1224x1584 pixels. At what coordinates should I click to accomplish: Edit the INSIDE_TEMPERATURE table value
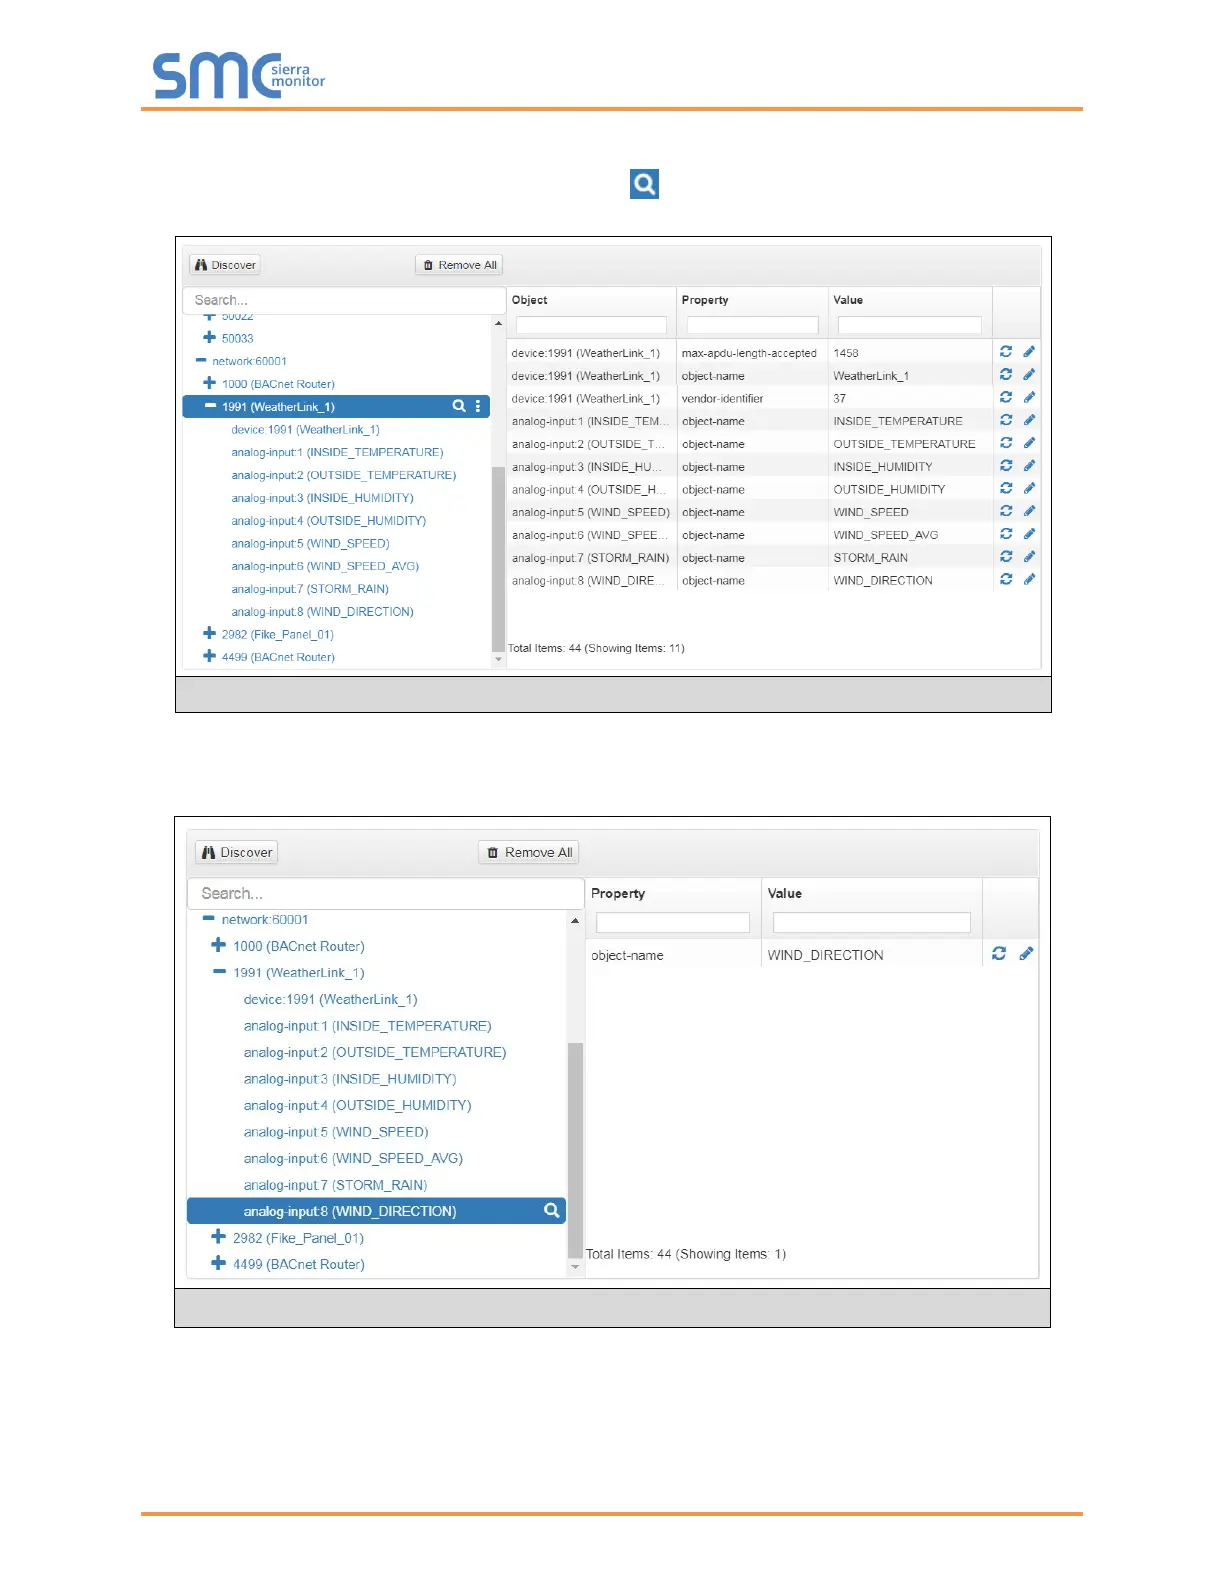pos(1029,420)
